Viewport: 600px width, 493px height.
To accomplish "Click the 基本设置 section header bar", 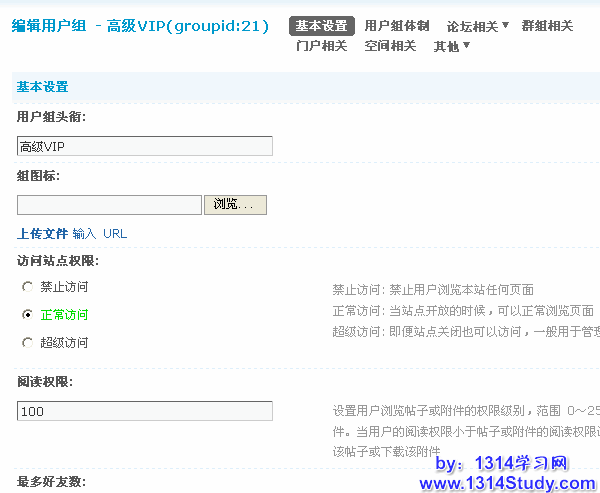I will click(x=300, y=88).
